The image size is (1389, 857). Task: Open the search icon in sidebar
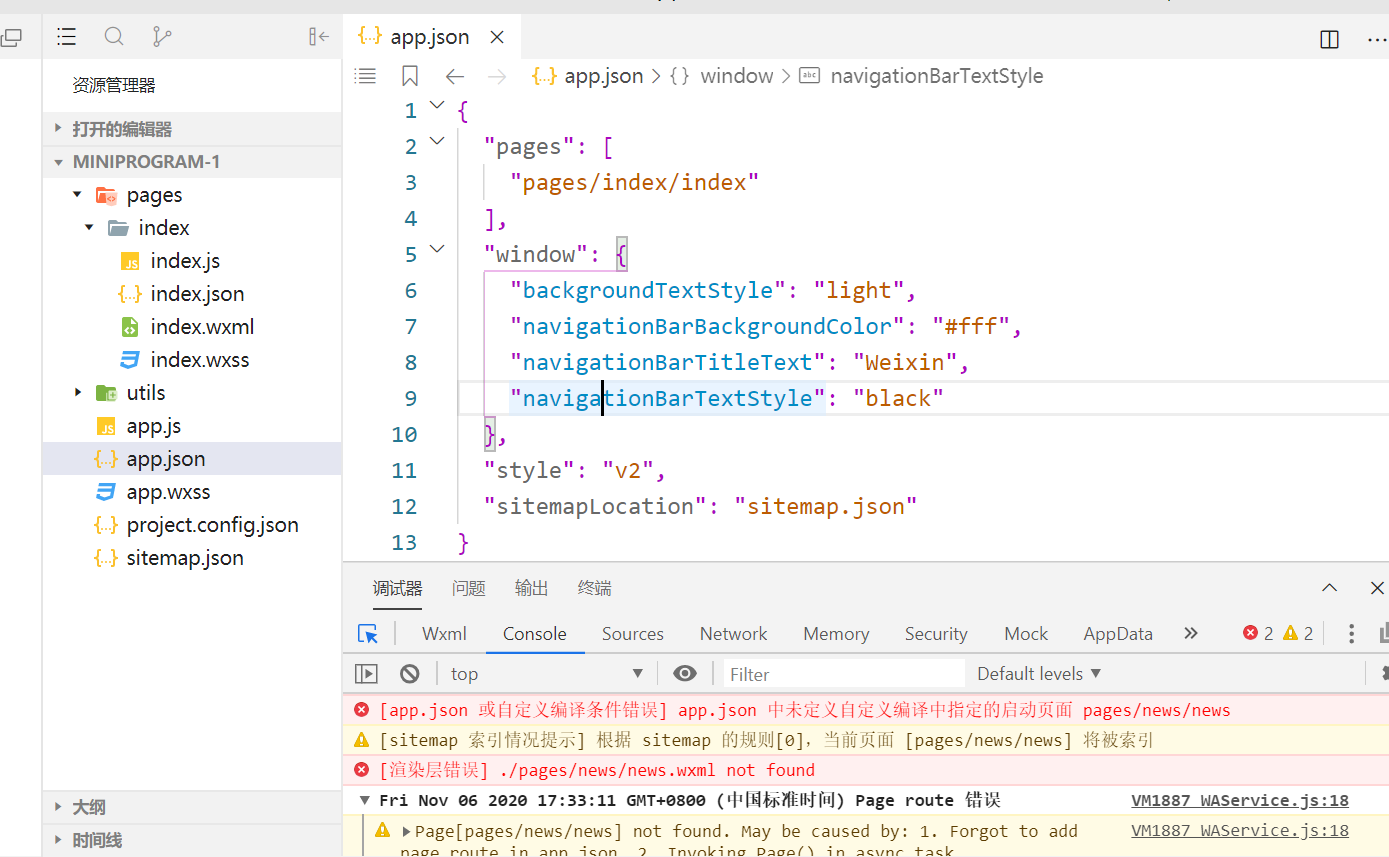[x=114, y=37]
